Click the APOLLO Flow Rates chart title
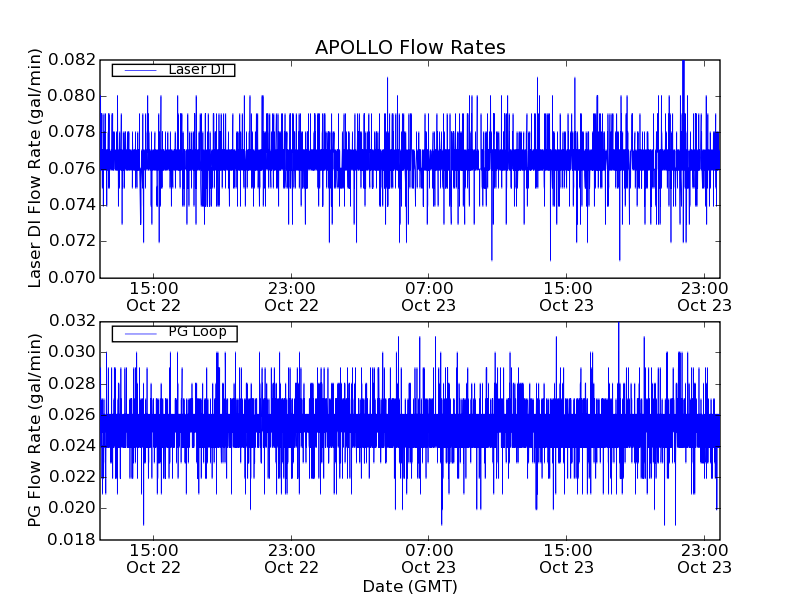 410,48
